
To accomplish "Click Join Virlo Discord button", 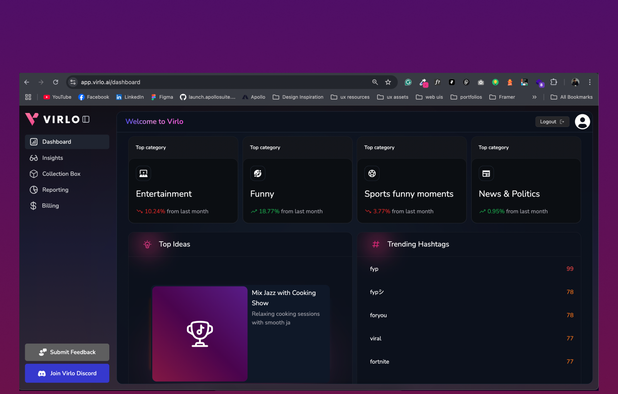I will pos(67,373).
